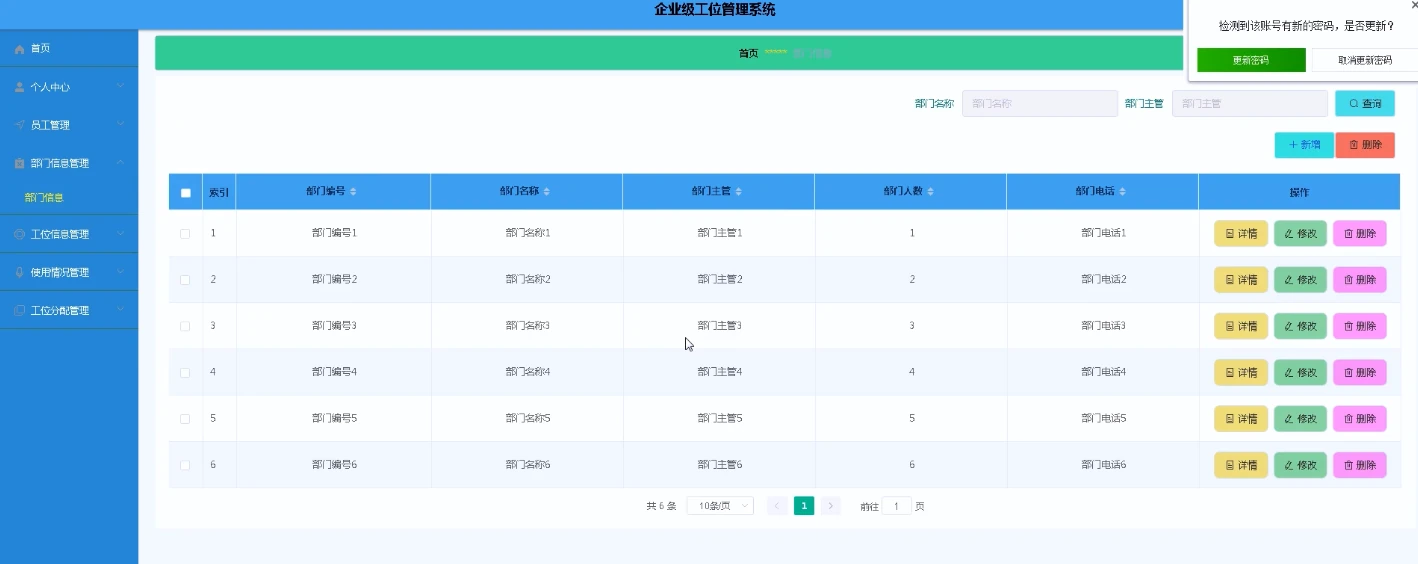
Task: Open the 10条/页 page size dropdown
Action: 720,506
